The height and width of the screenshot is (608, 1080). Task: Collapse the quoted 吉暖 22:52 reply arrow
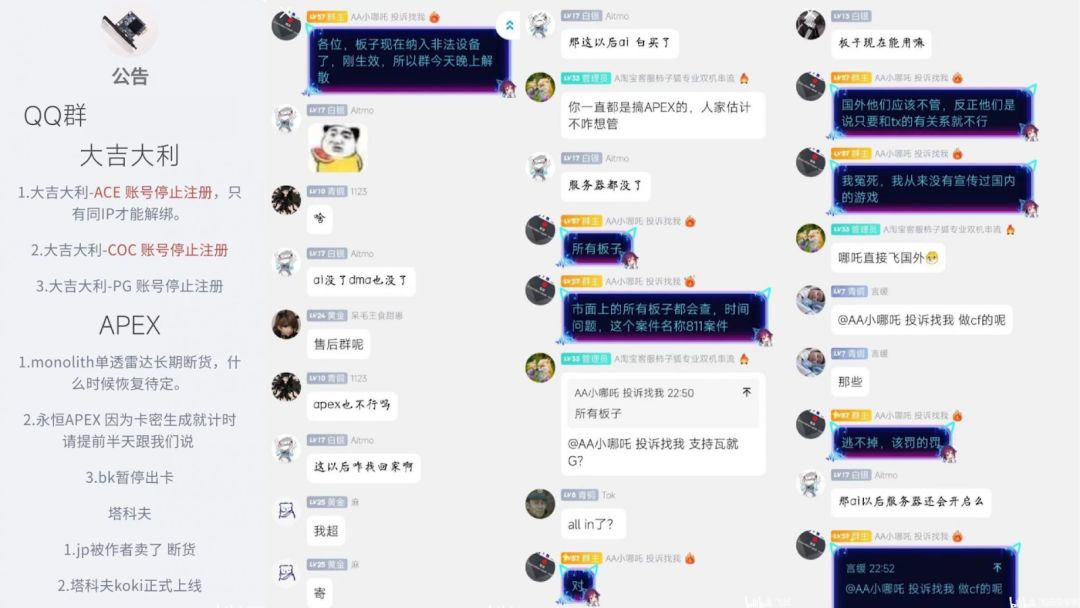coord(997,567)
